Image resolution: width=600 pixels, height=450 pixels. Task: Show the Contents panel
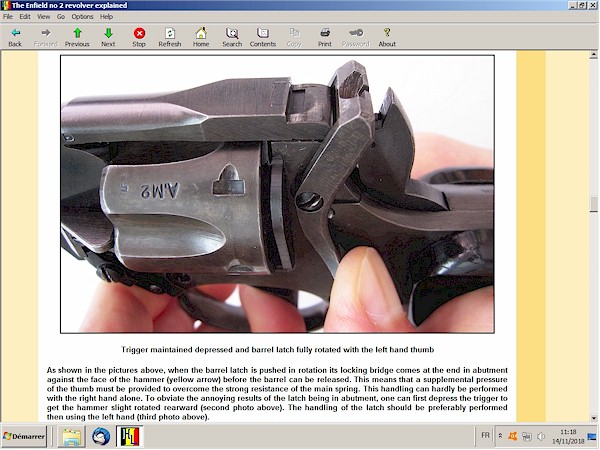pos(263,38)
